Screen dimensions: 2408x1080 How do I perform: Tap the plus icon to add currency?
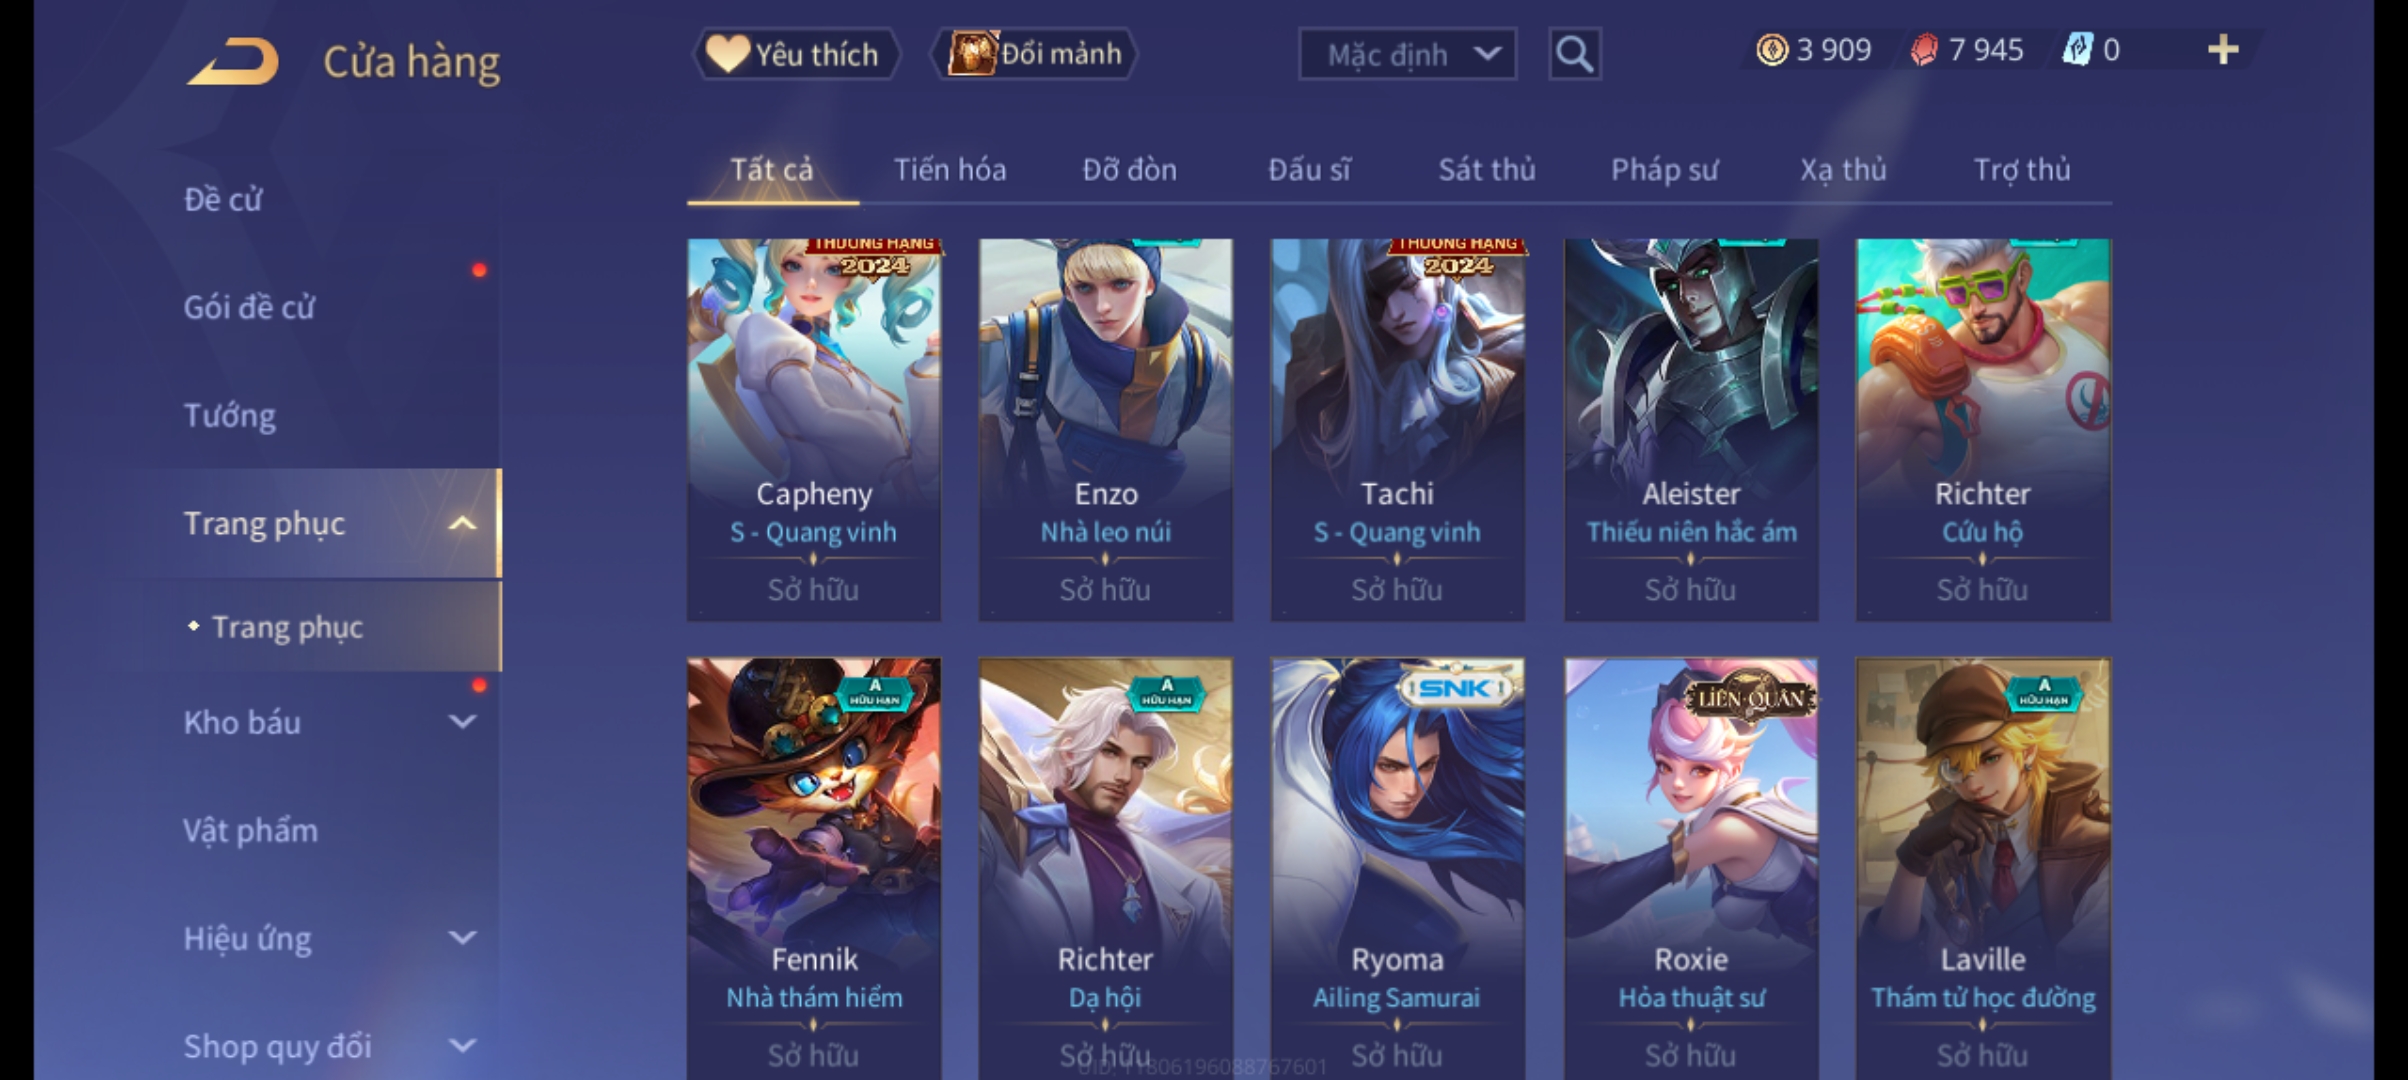[2222, 49]
